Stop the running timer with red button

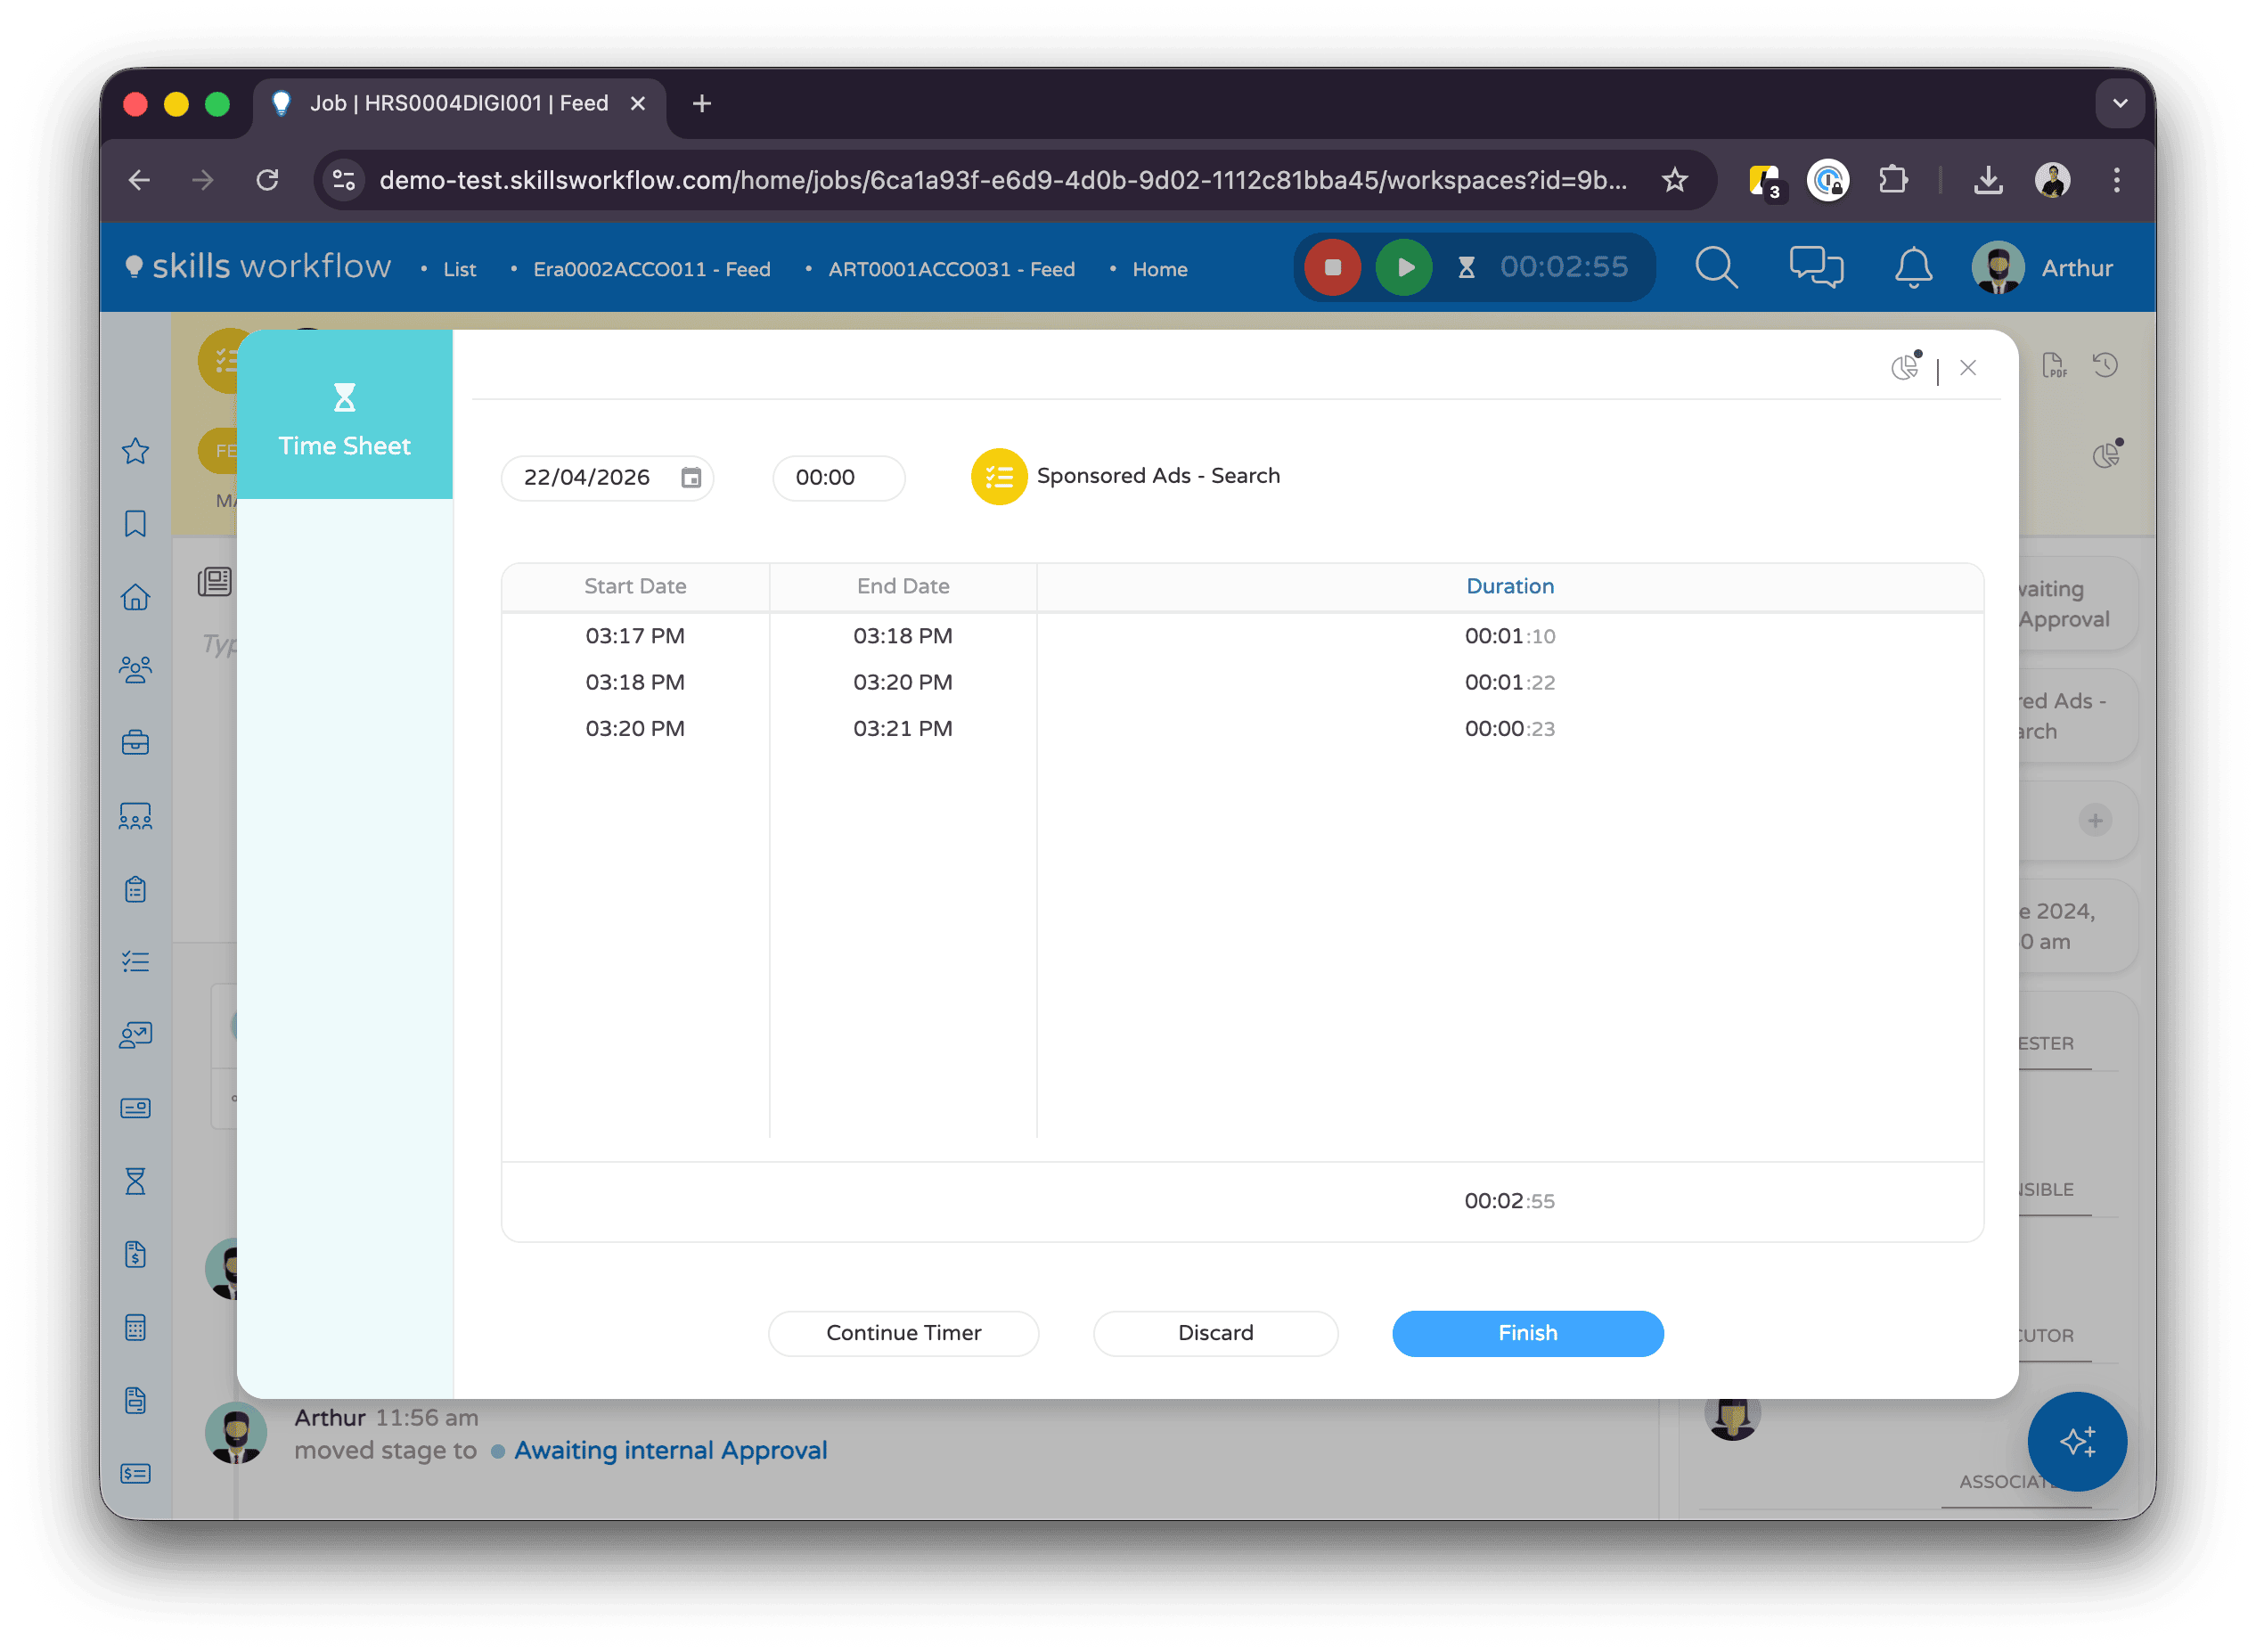(x=1332, y=267)
